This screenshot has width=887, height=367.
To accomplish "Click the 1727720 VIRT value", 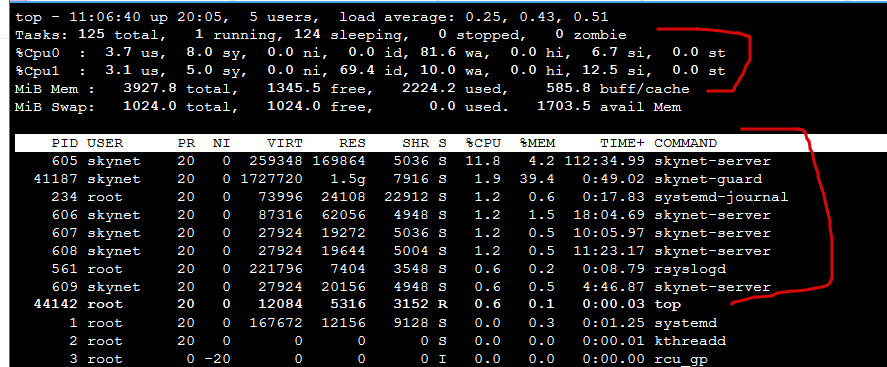I will tap(272, 179).
